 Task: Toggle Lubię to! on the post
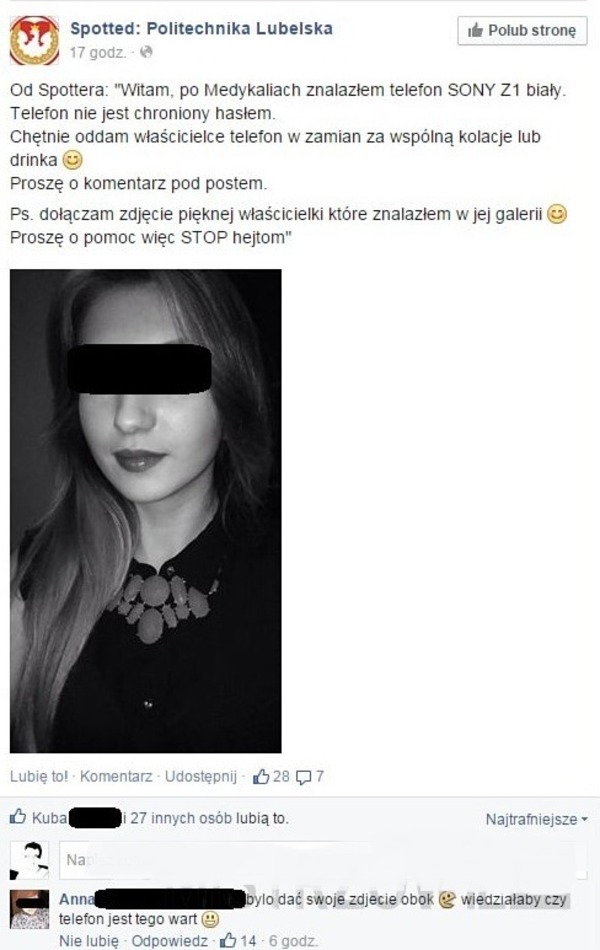click(x=39, y=777)
